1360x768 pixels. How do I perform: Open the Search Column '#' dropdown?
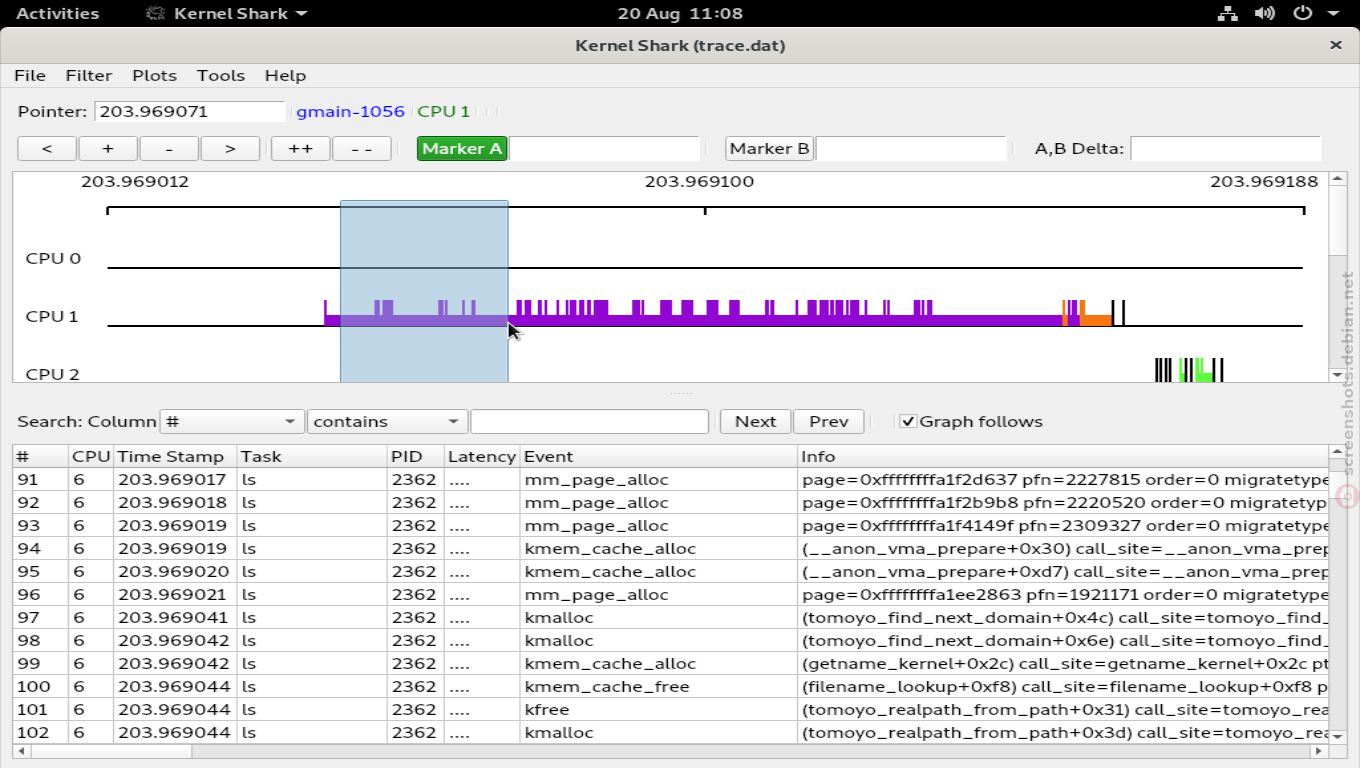232,421
